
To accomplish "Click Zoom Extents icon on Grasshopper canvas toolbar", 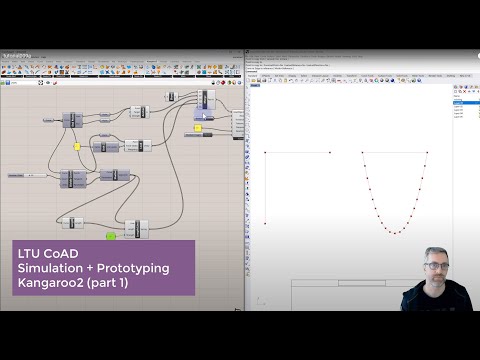I will [x=41, y=83].
